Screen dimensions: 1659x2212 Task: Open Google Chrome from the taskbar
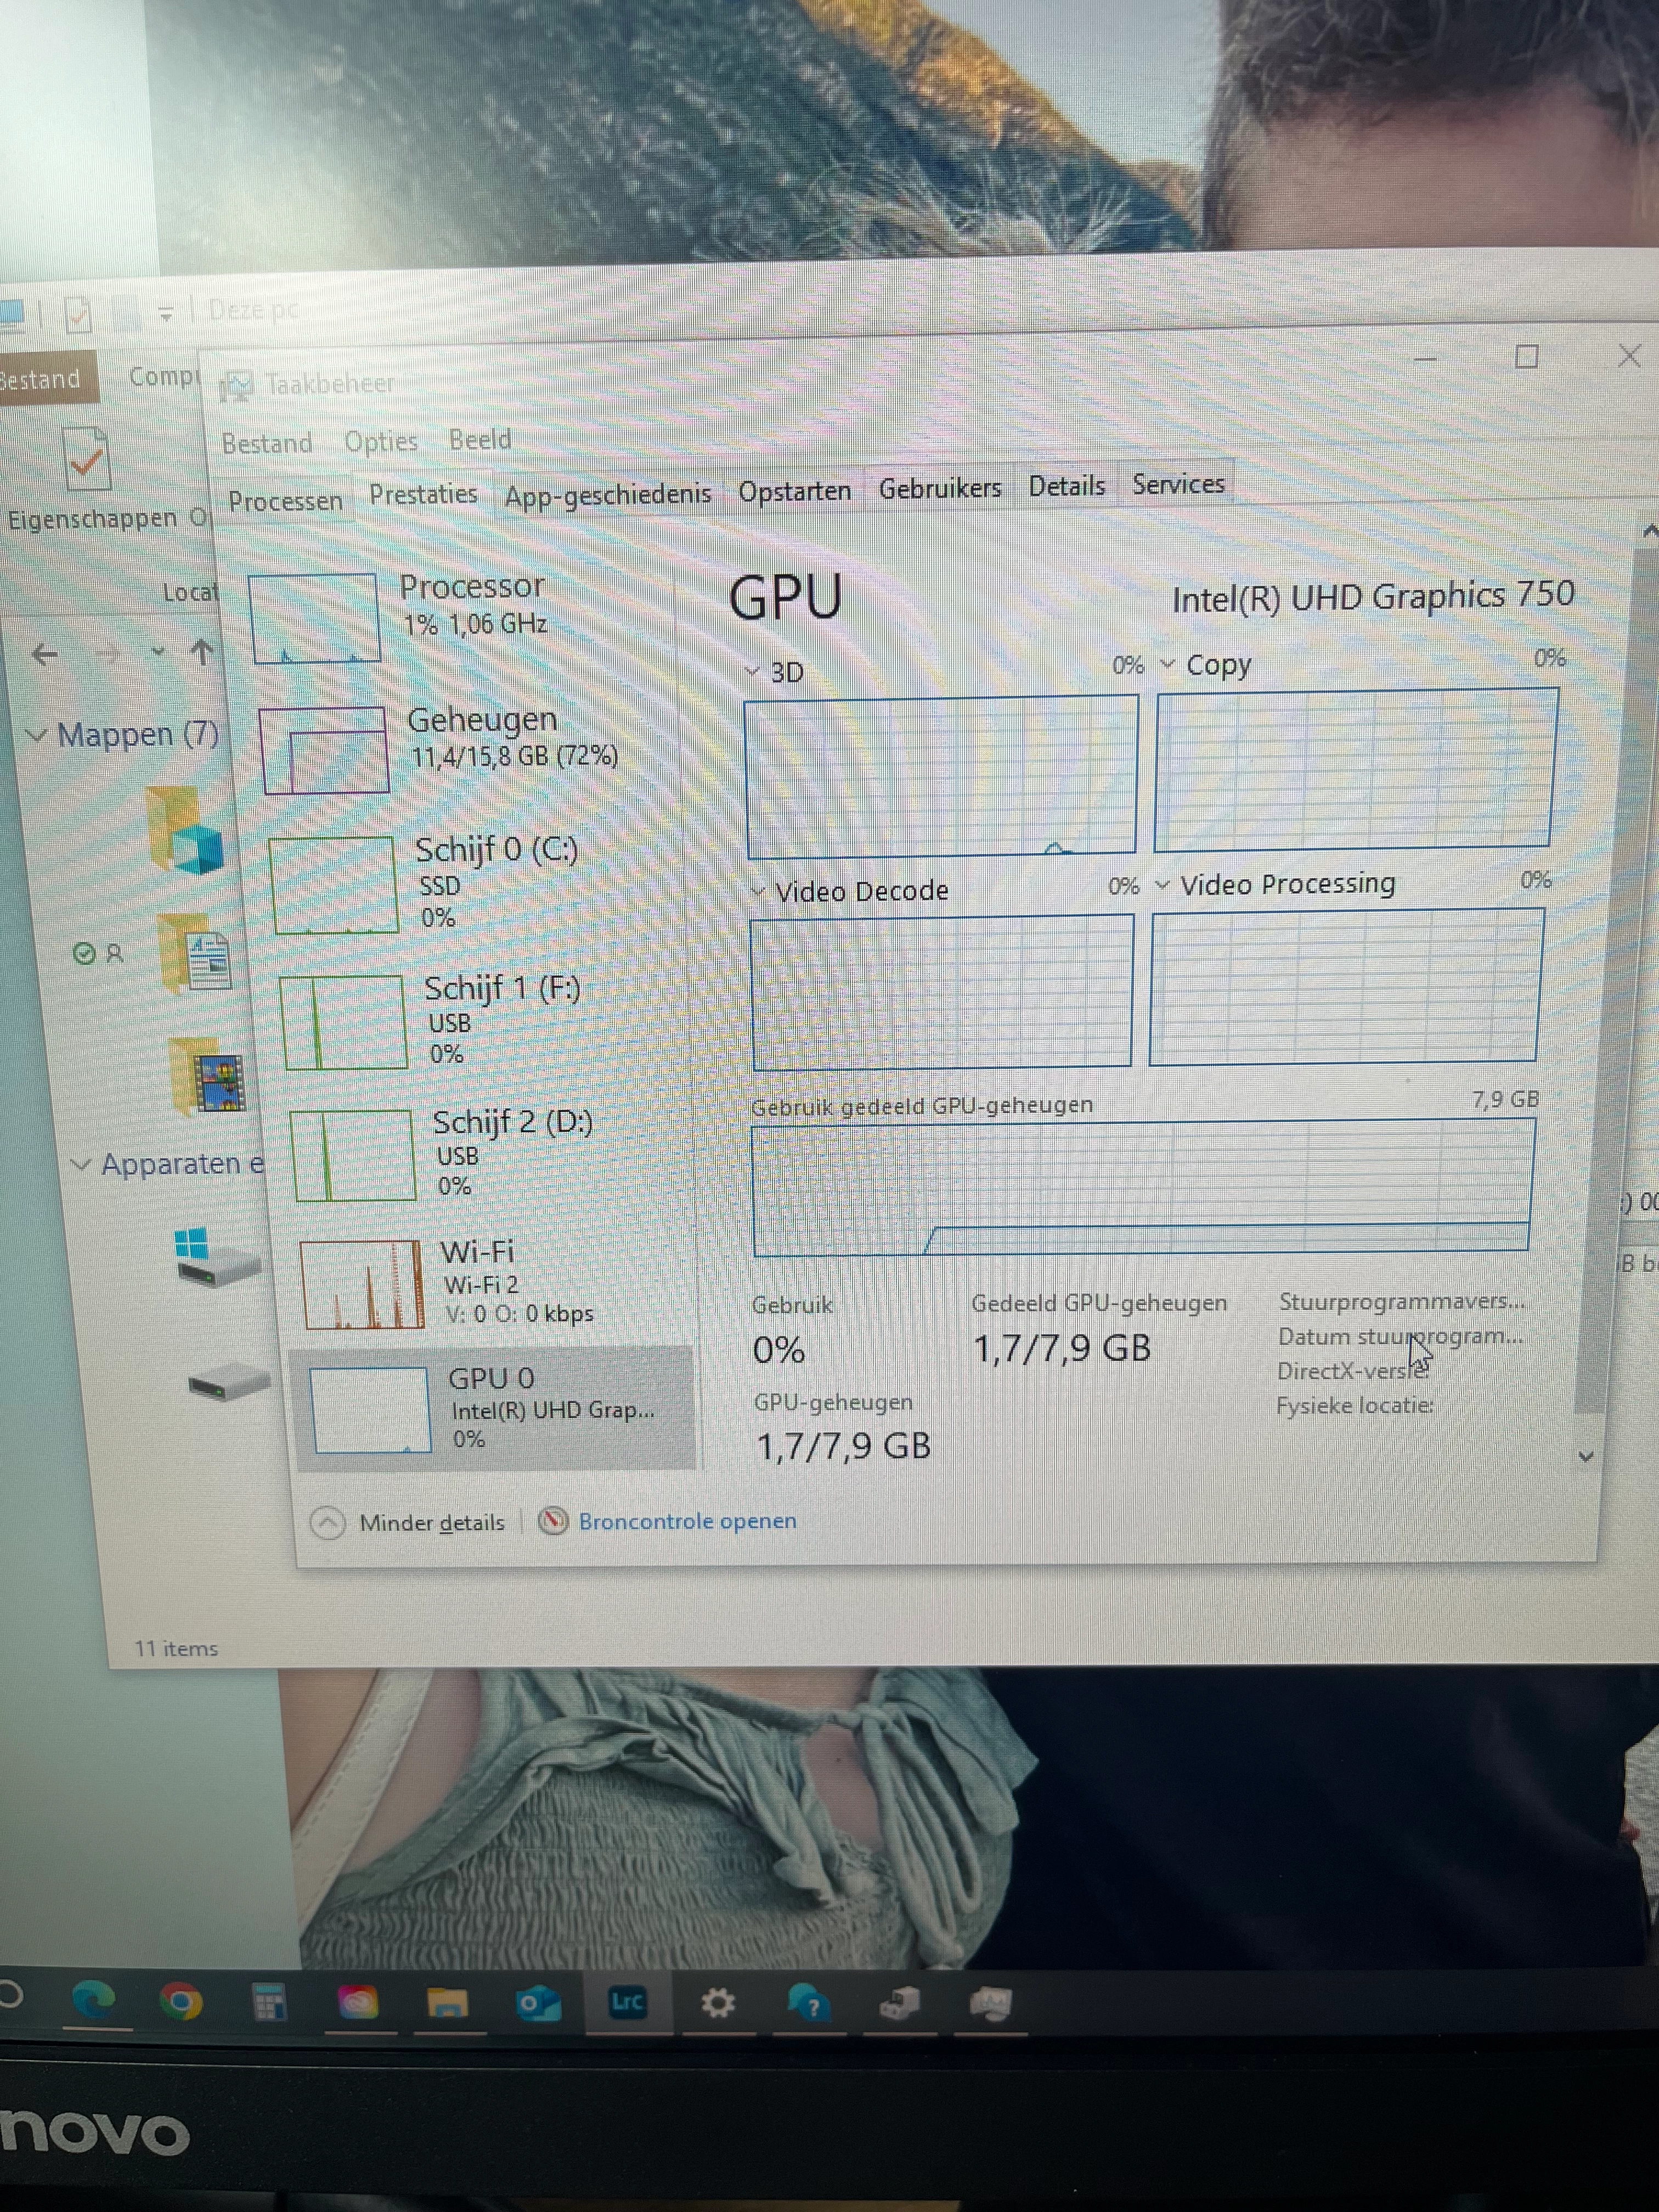181,2002
